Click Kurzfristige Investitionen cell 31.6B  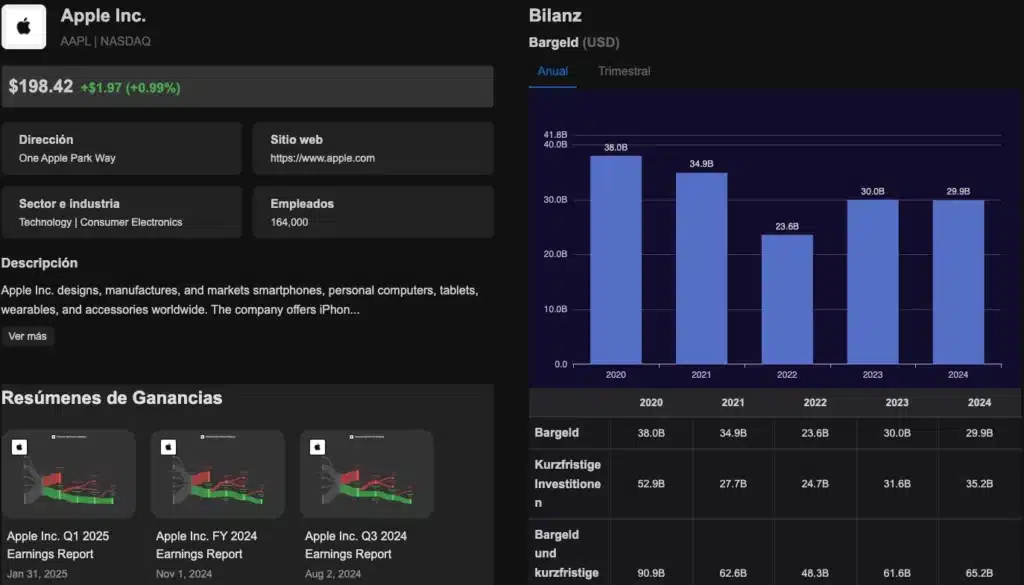897,484
